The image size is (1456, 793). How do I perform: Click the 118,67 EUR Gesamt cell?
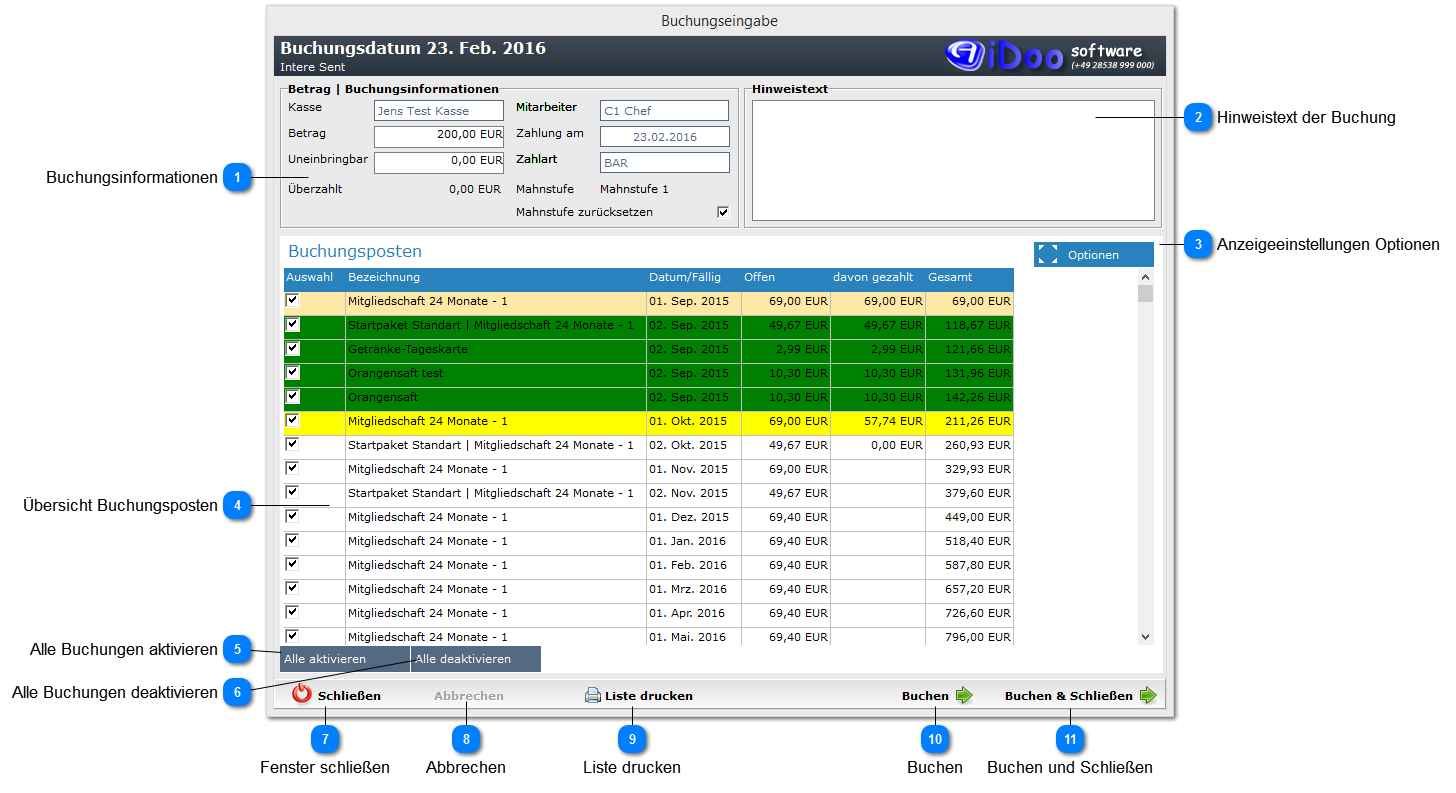969,325
